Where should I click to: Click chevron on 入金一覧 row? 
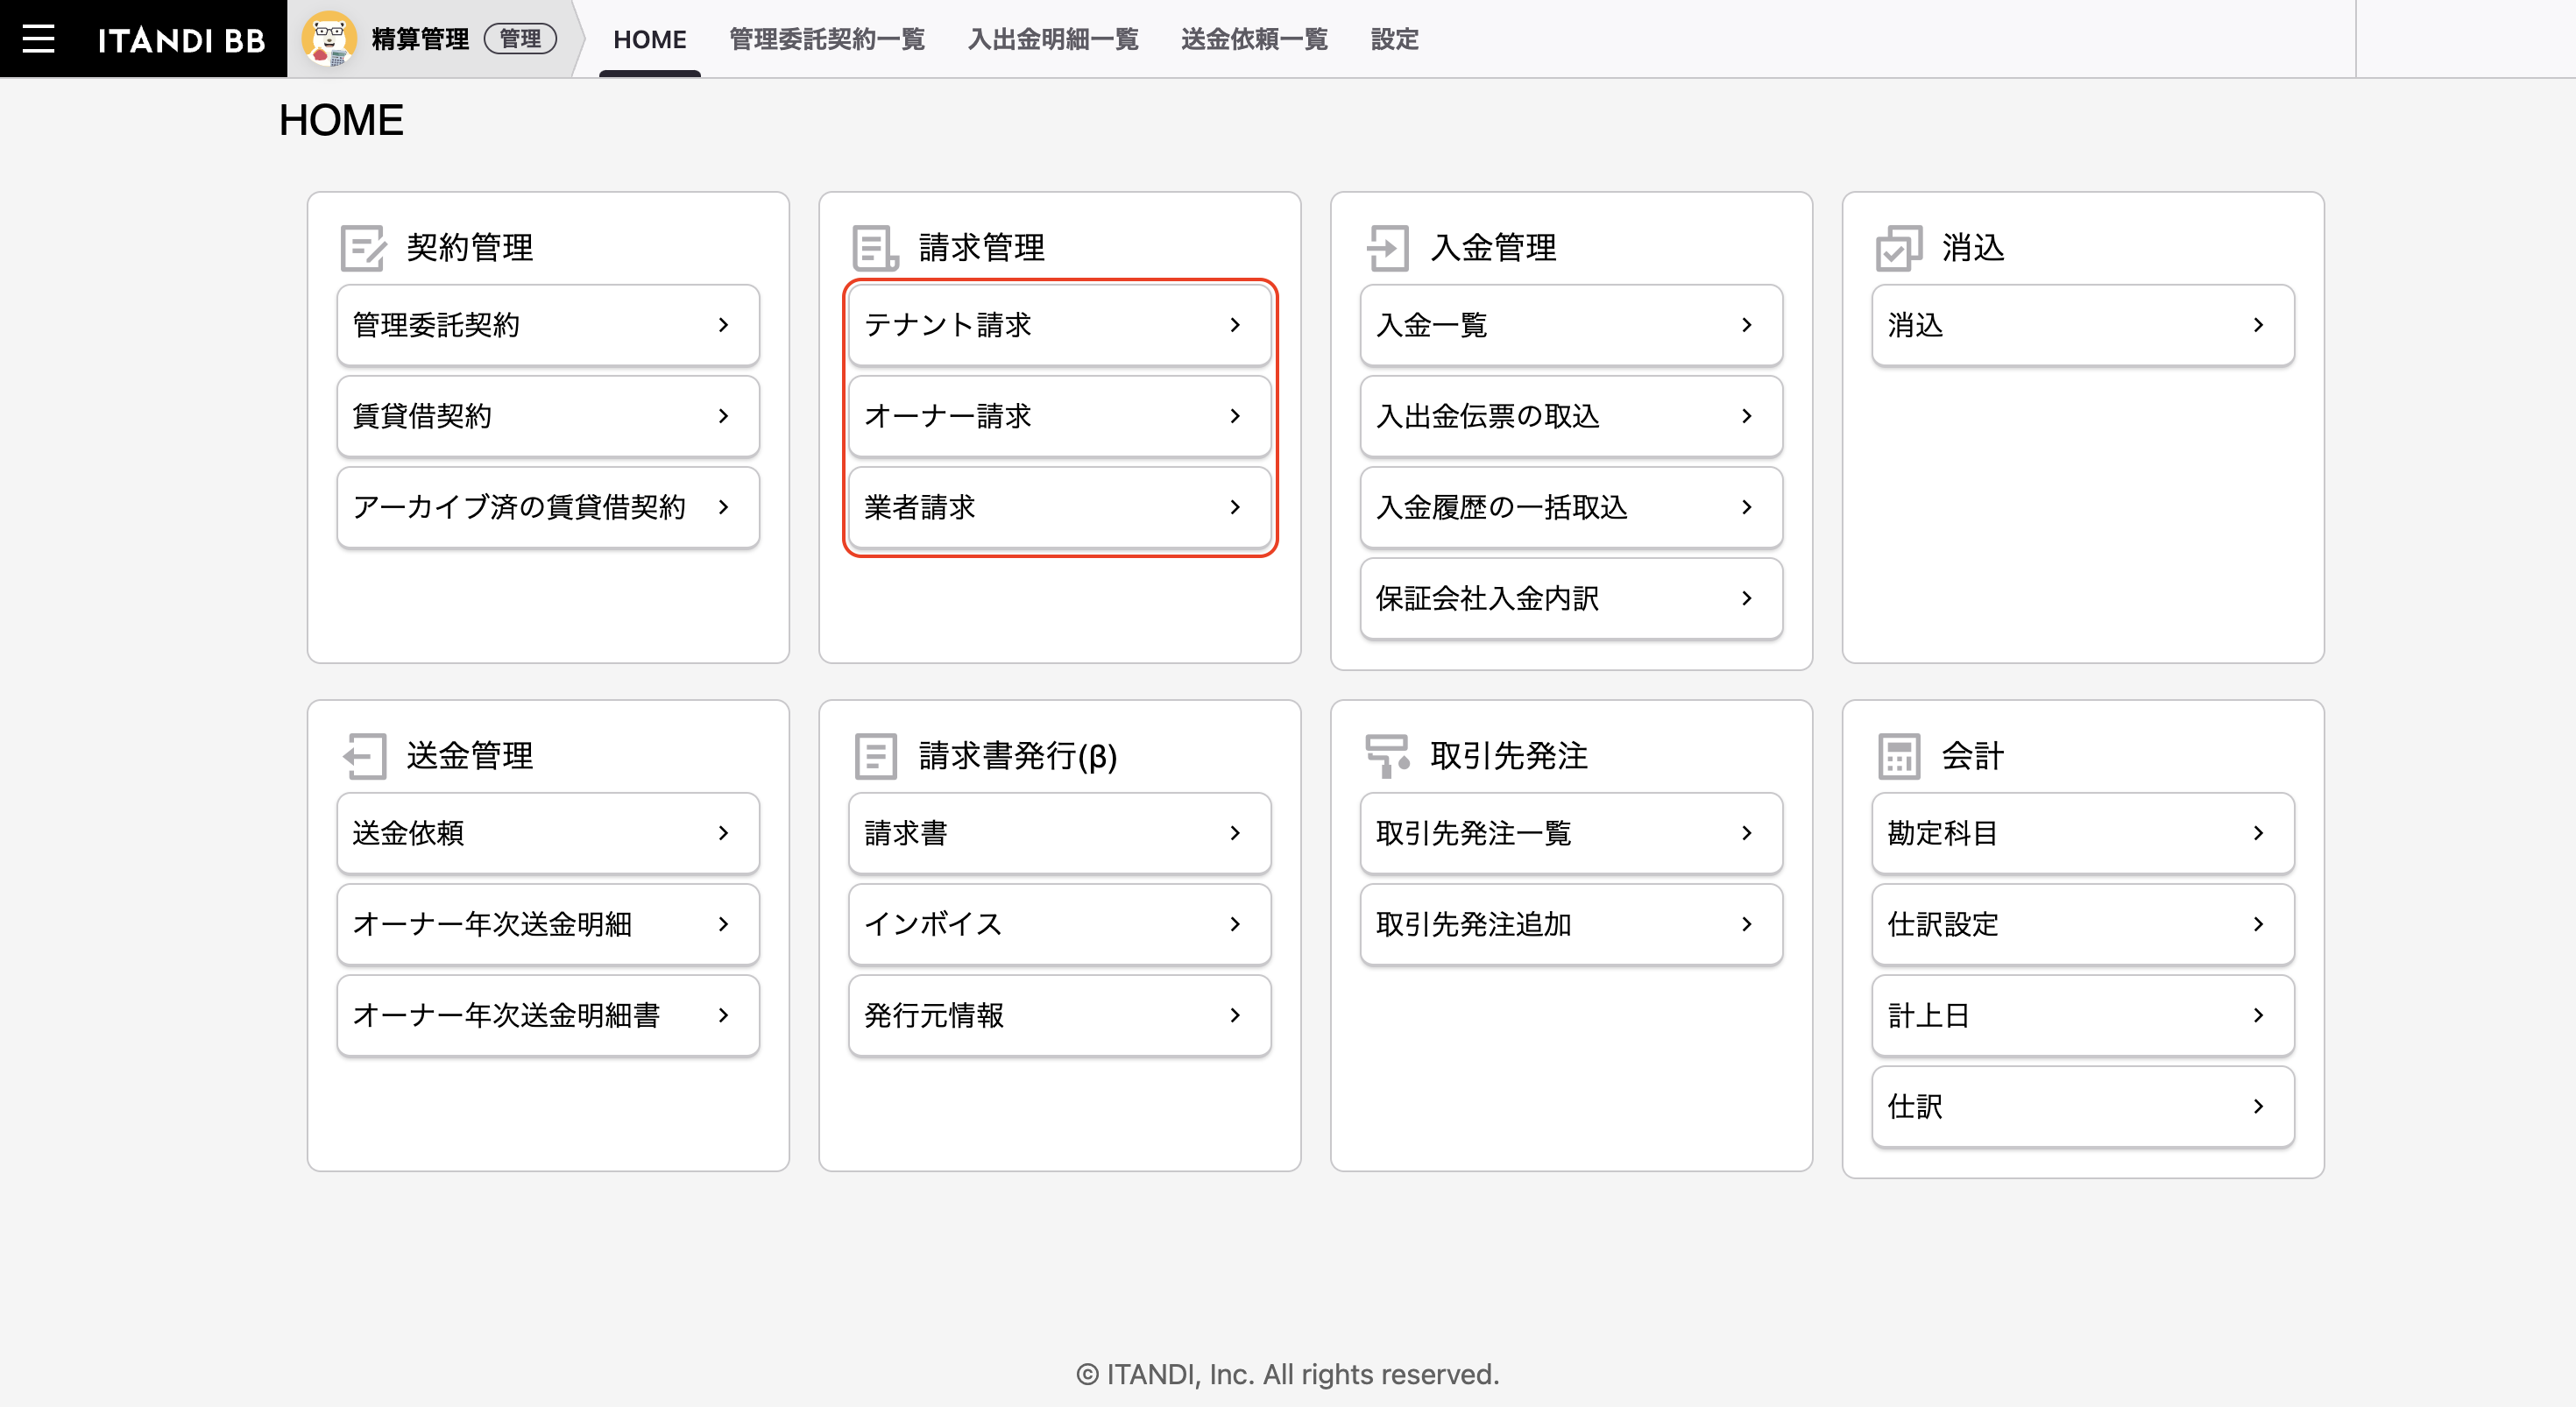click(x=1746, y=325)
